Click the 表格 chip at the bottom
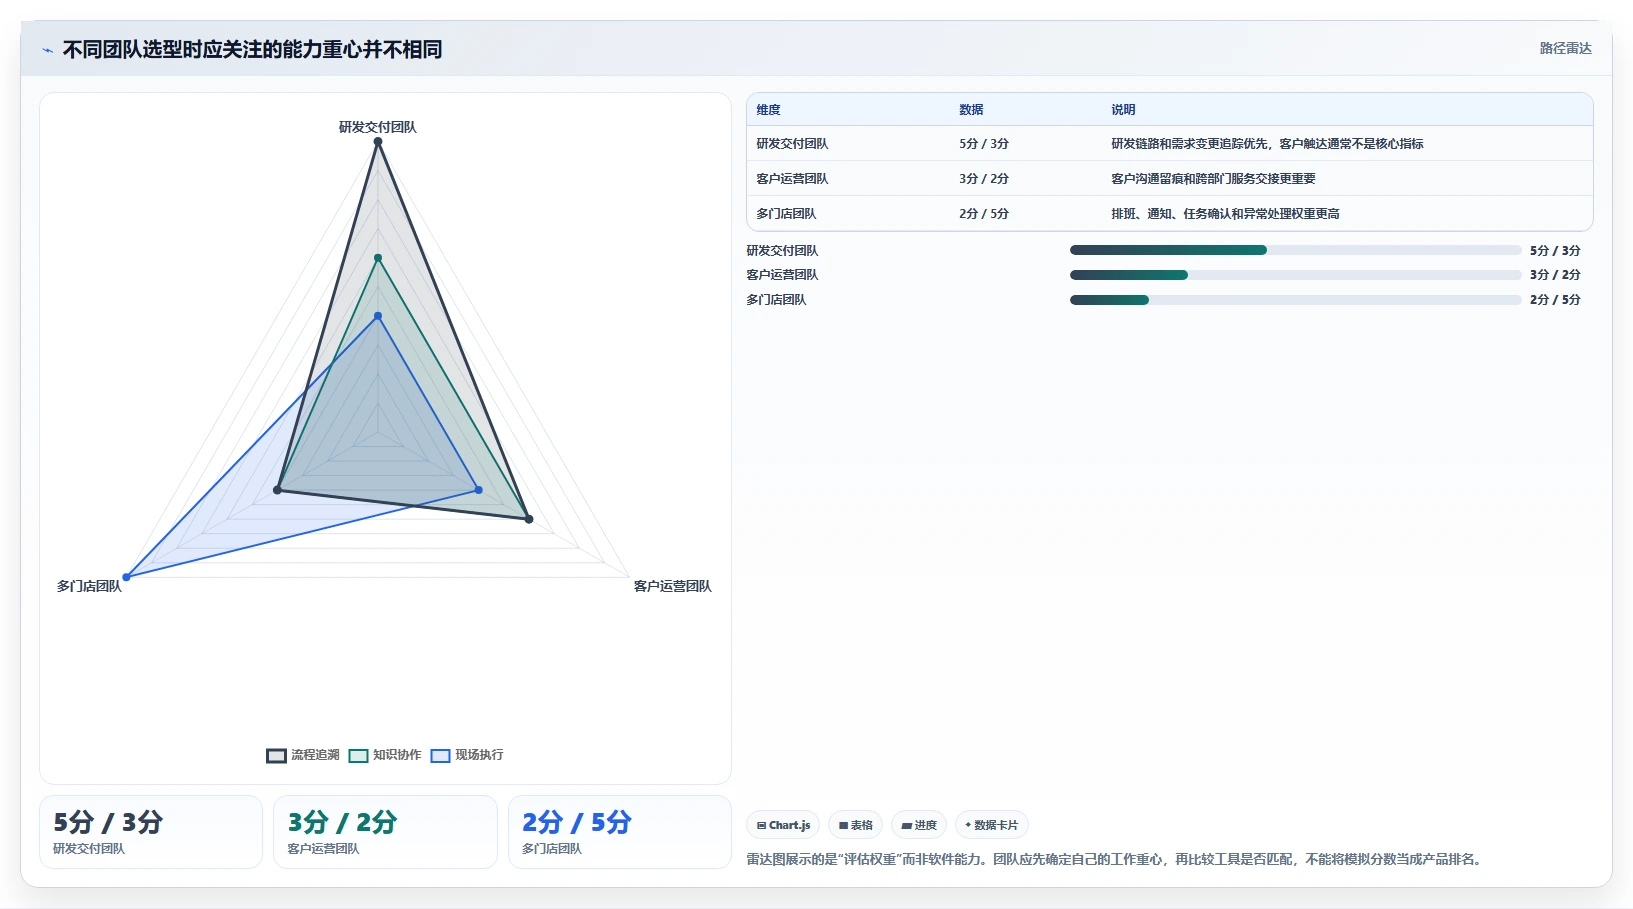Screen dimensions: 1633x909 pos(855,825)
